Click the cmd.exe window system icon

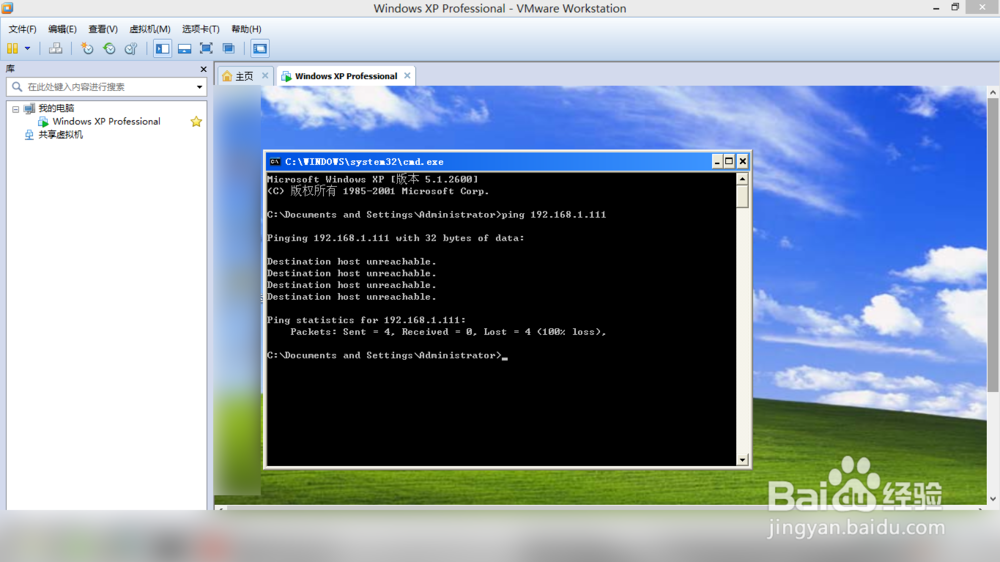(x=275, y=162)
